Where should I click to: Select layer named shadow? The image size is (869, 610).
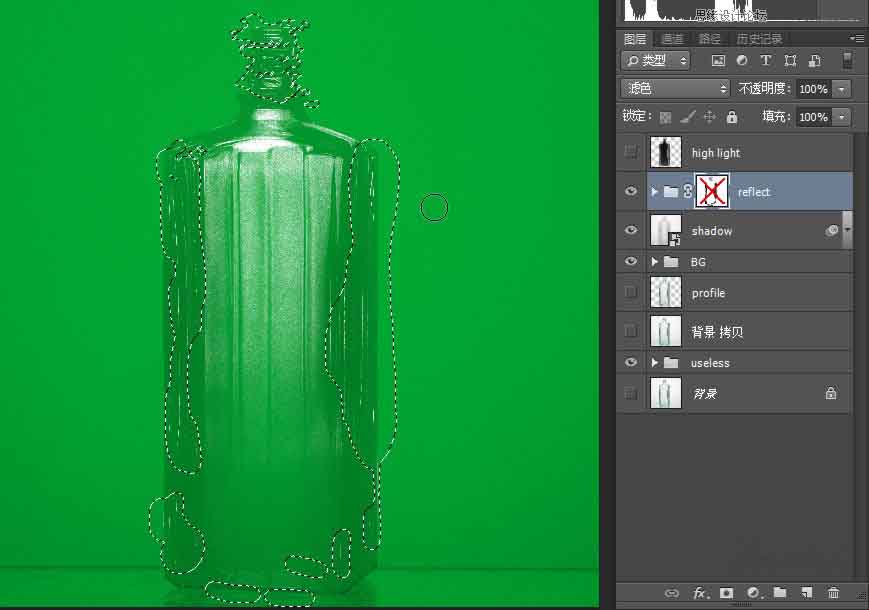pos(712,230)
